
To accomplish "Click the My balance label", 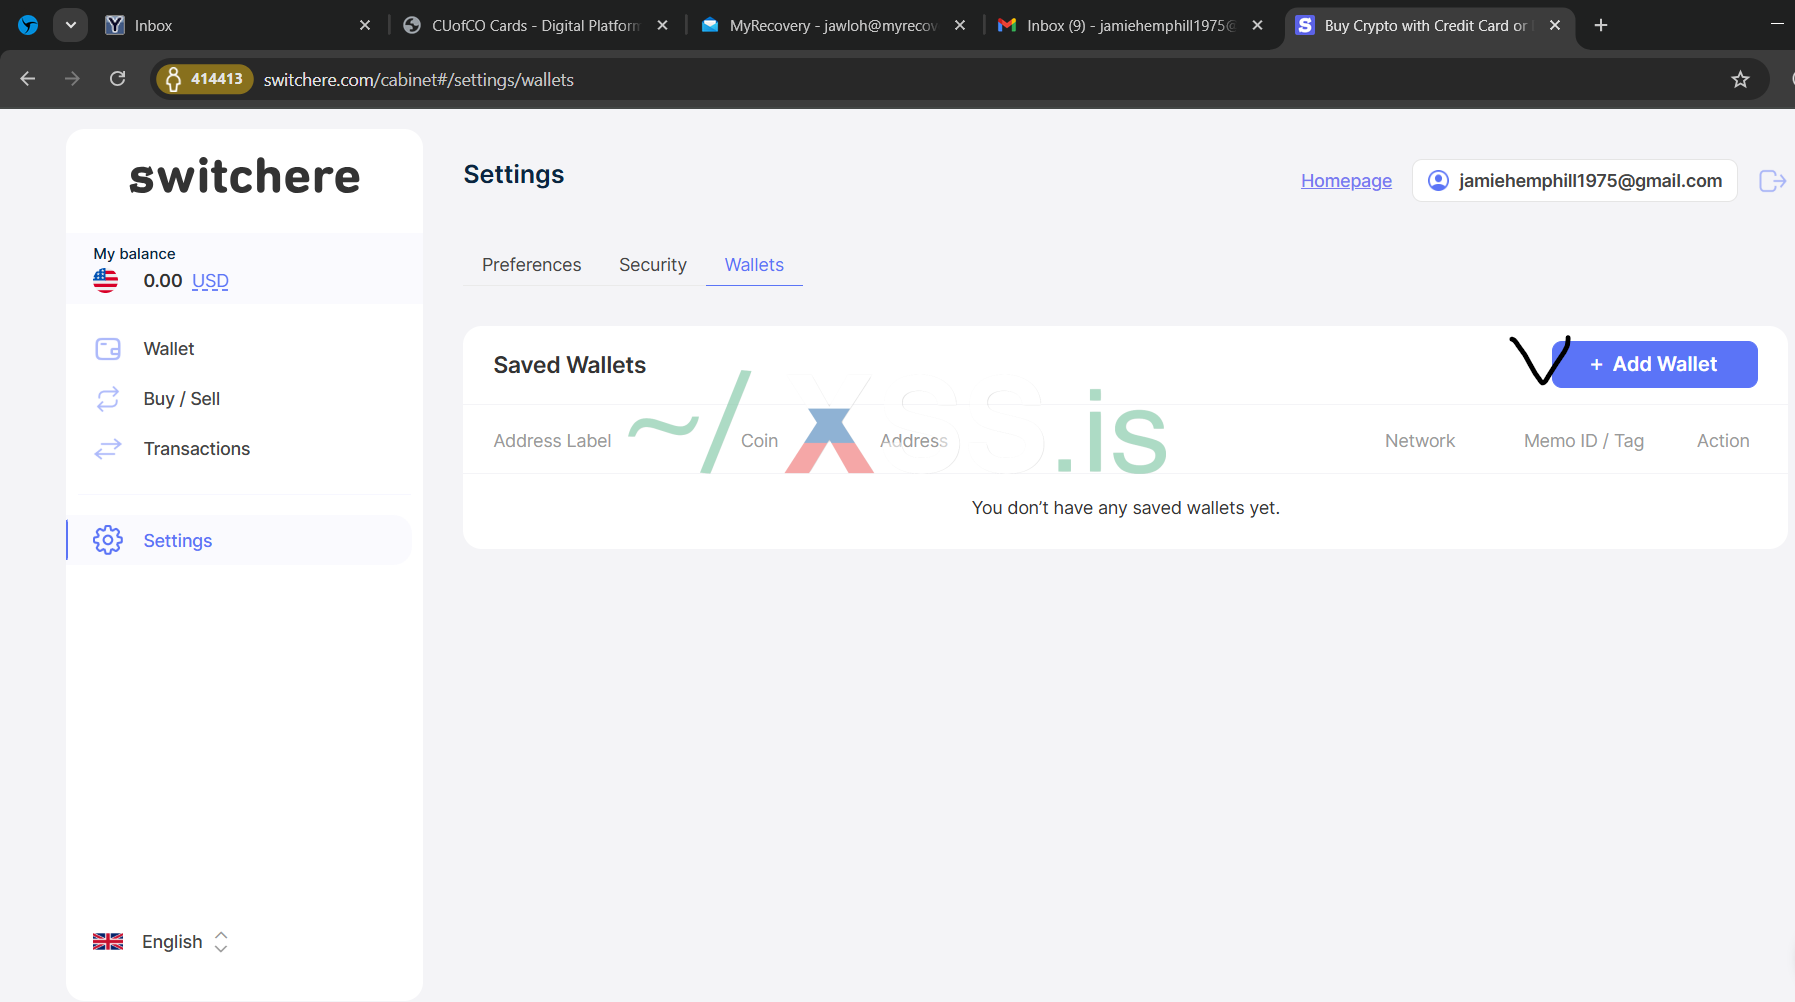I will click(134, 254).
